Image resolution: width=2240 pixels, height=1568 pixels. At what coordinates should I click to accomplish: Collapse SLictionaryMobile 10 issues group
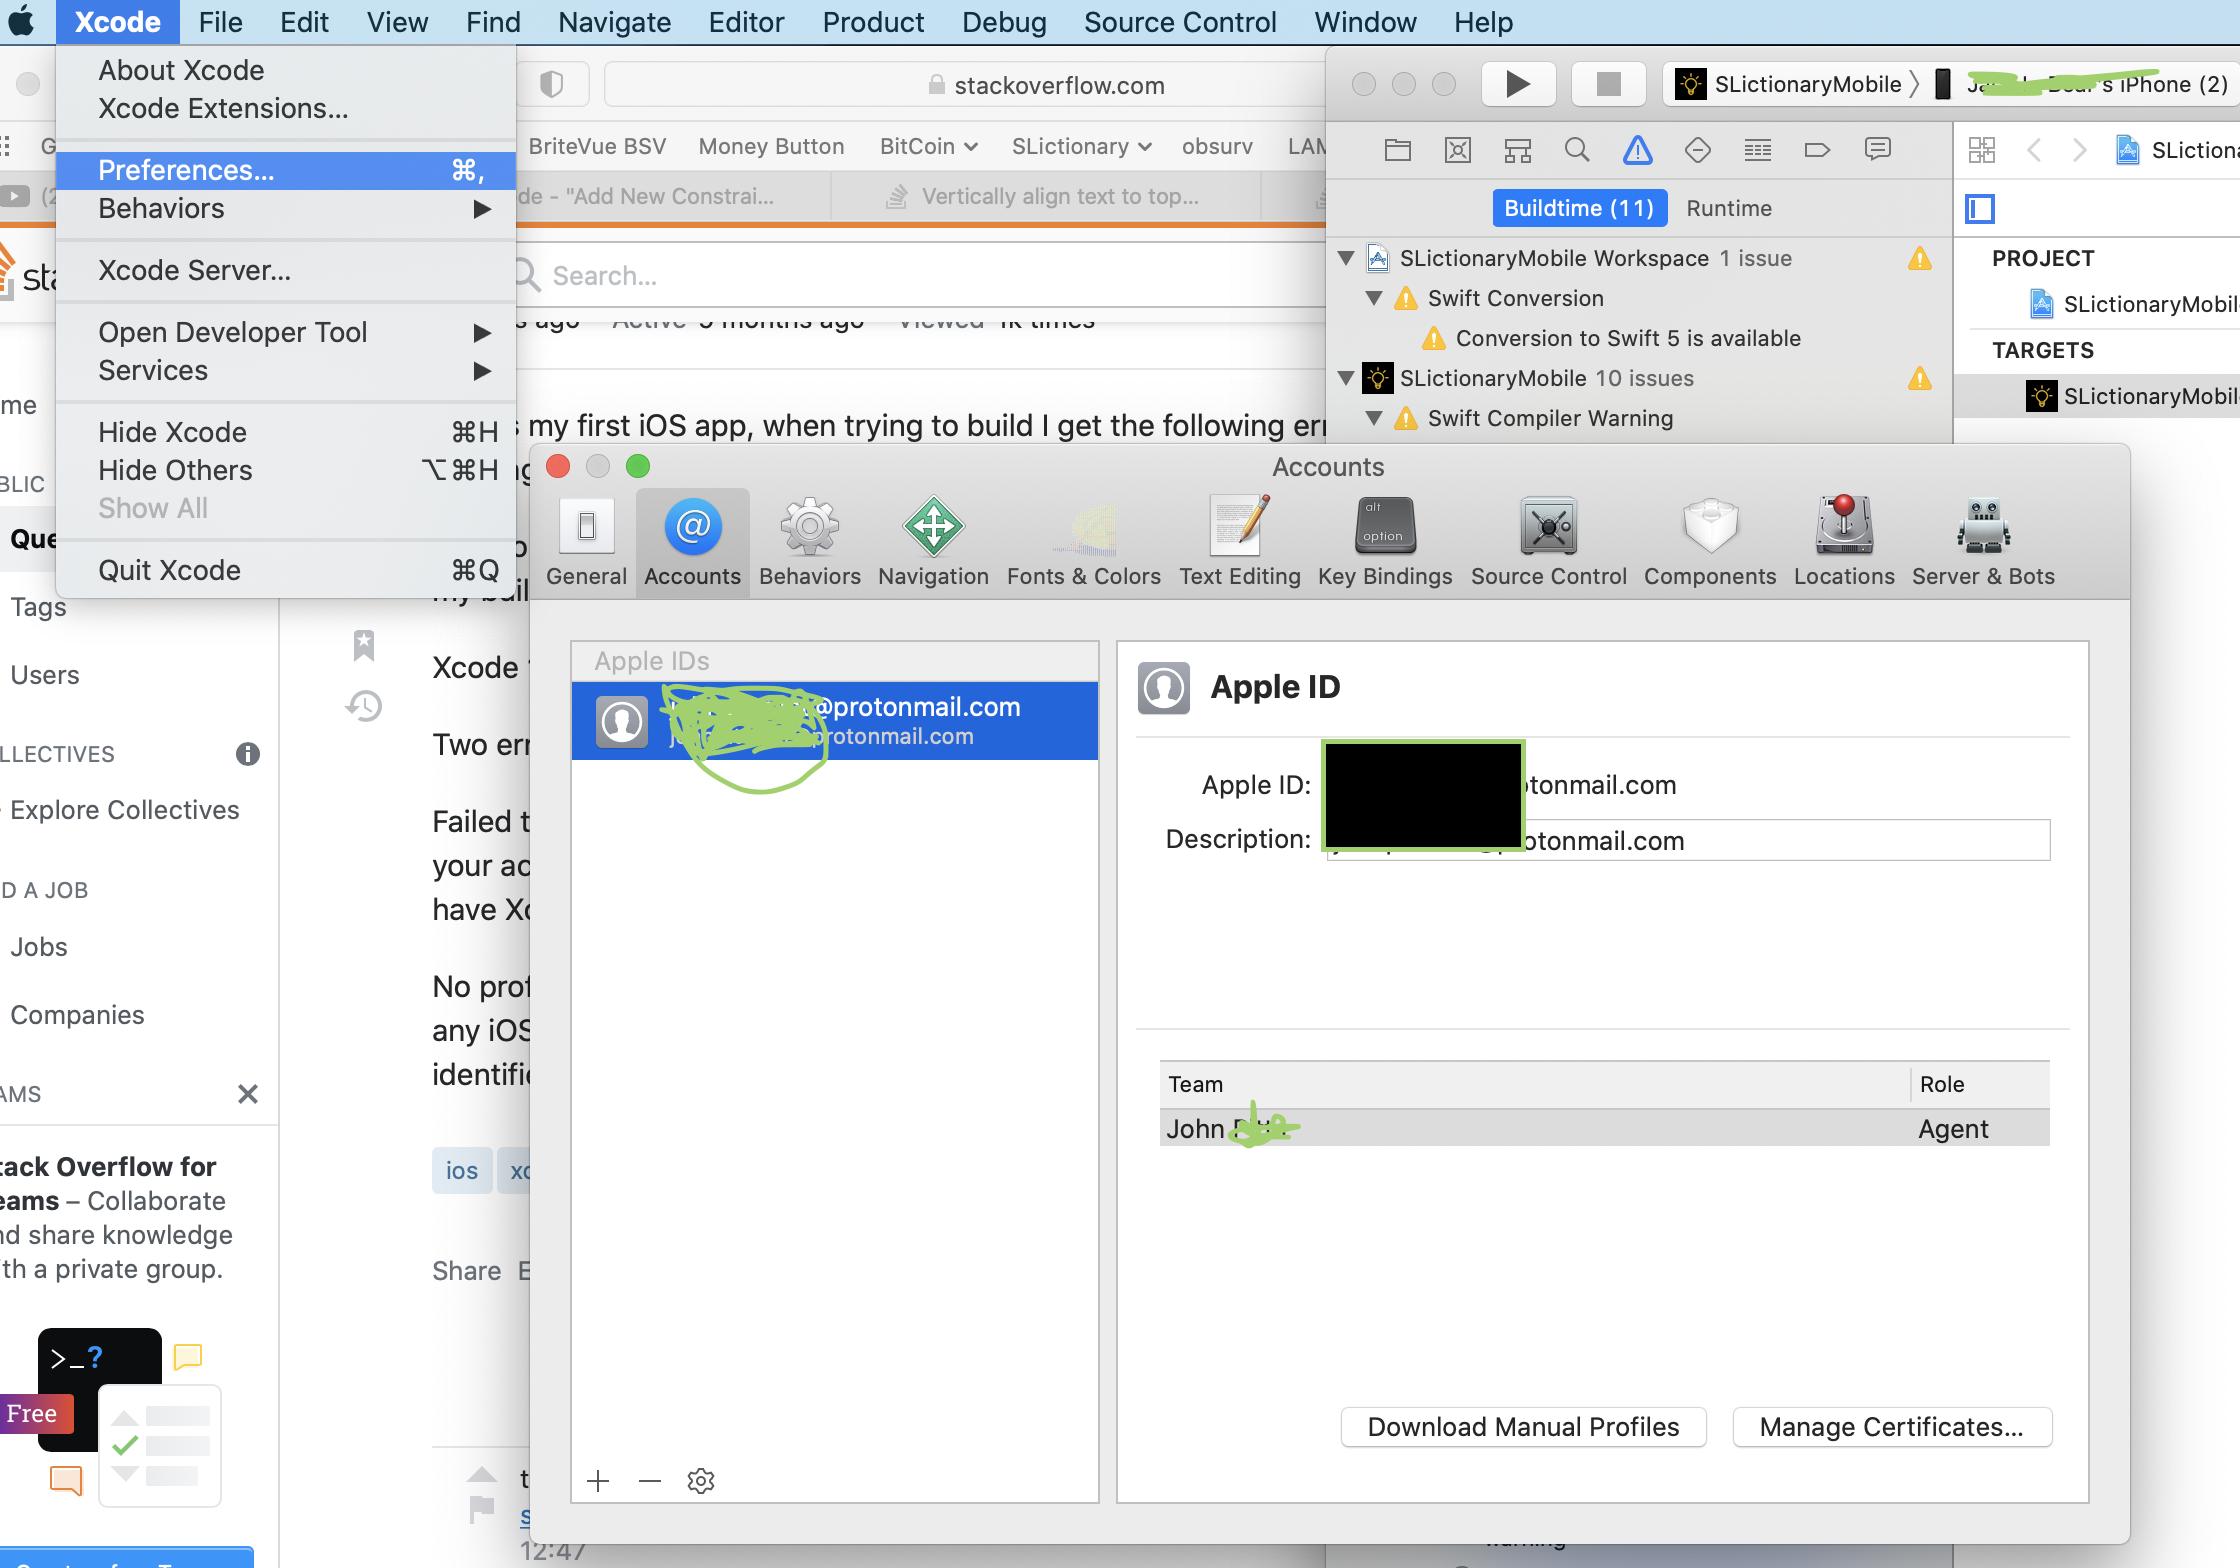click(x=1346, y=378)
